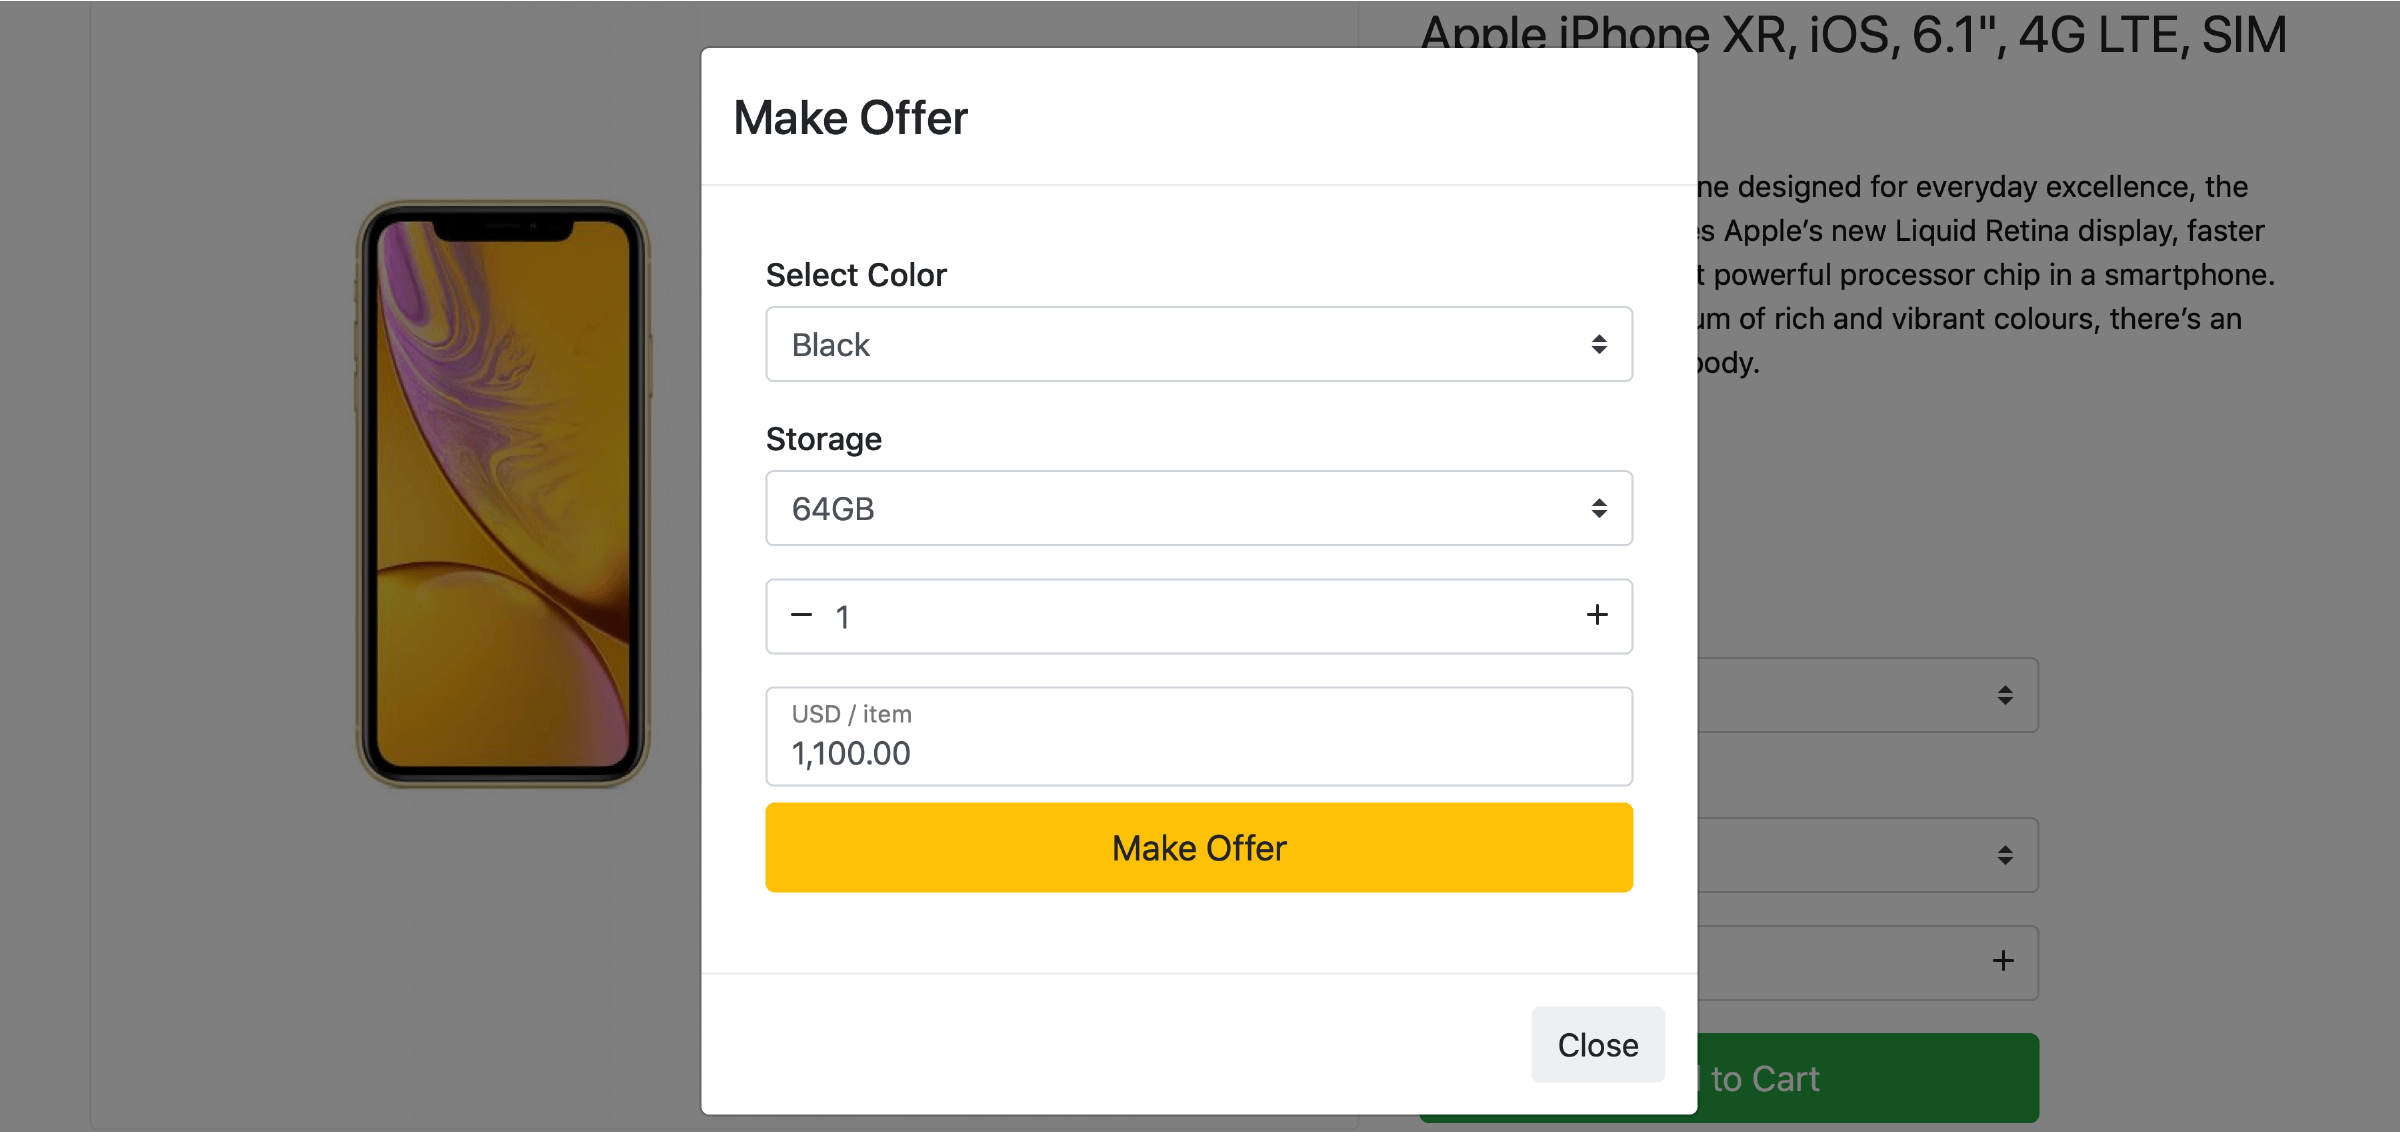Expand the lower dropdown behind the dialog
This screenshot has width=2400, height=1132.
pos(1868,855)
